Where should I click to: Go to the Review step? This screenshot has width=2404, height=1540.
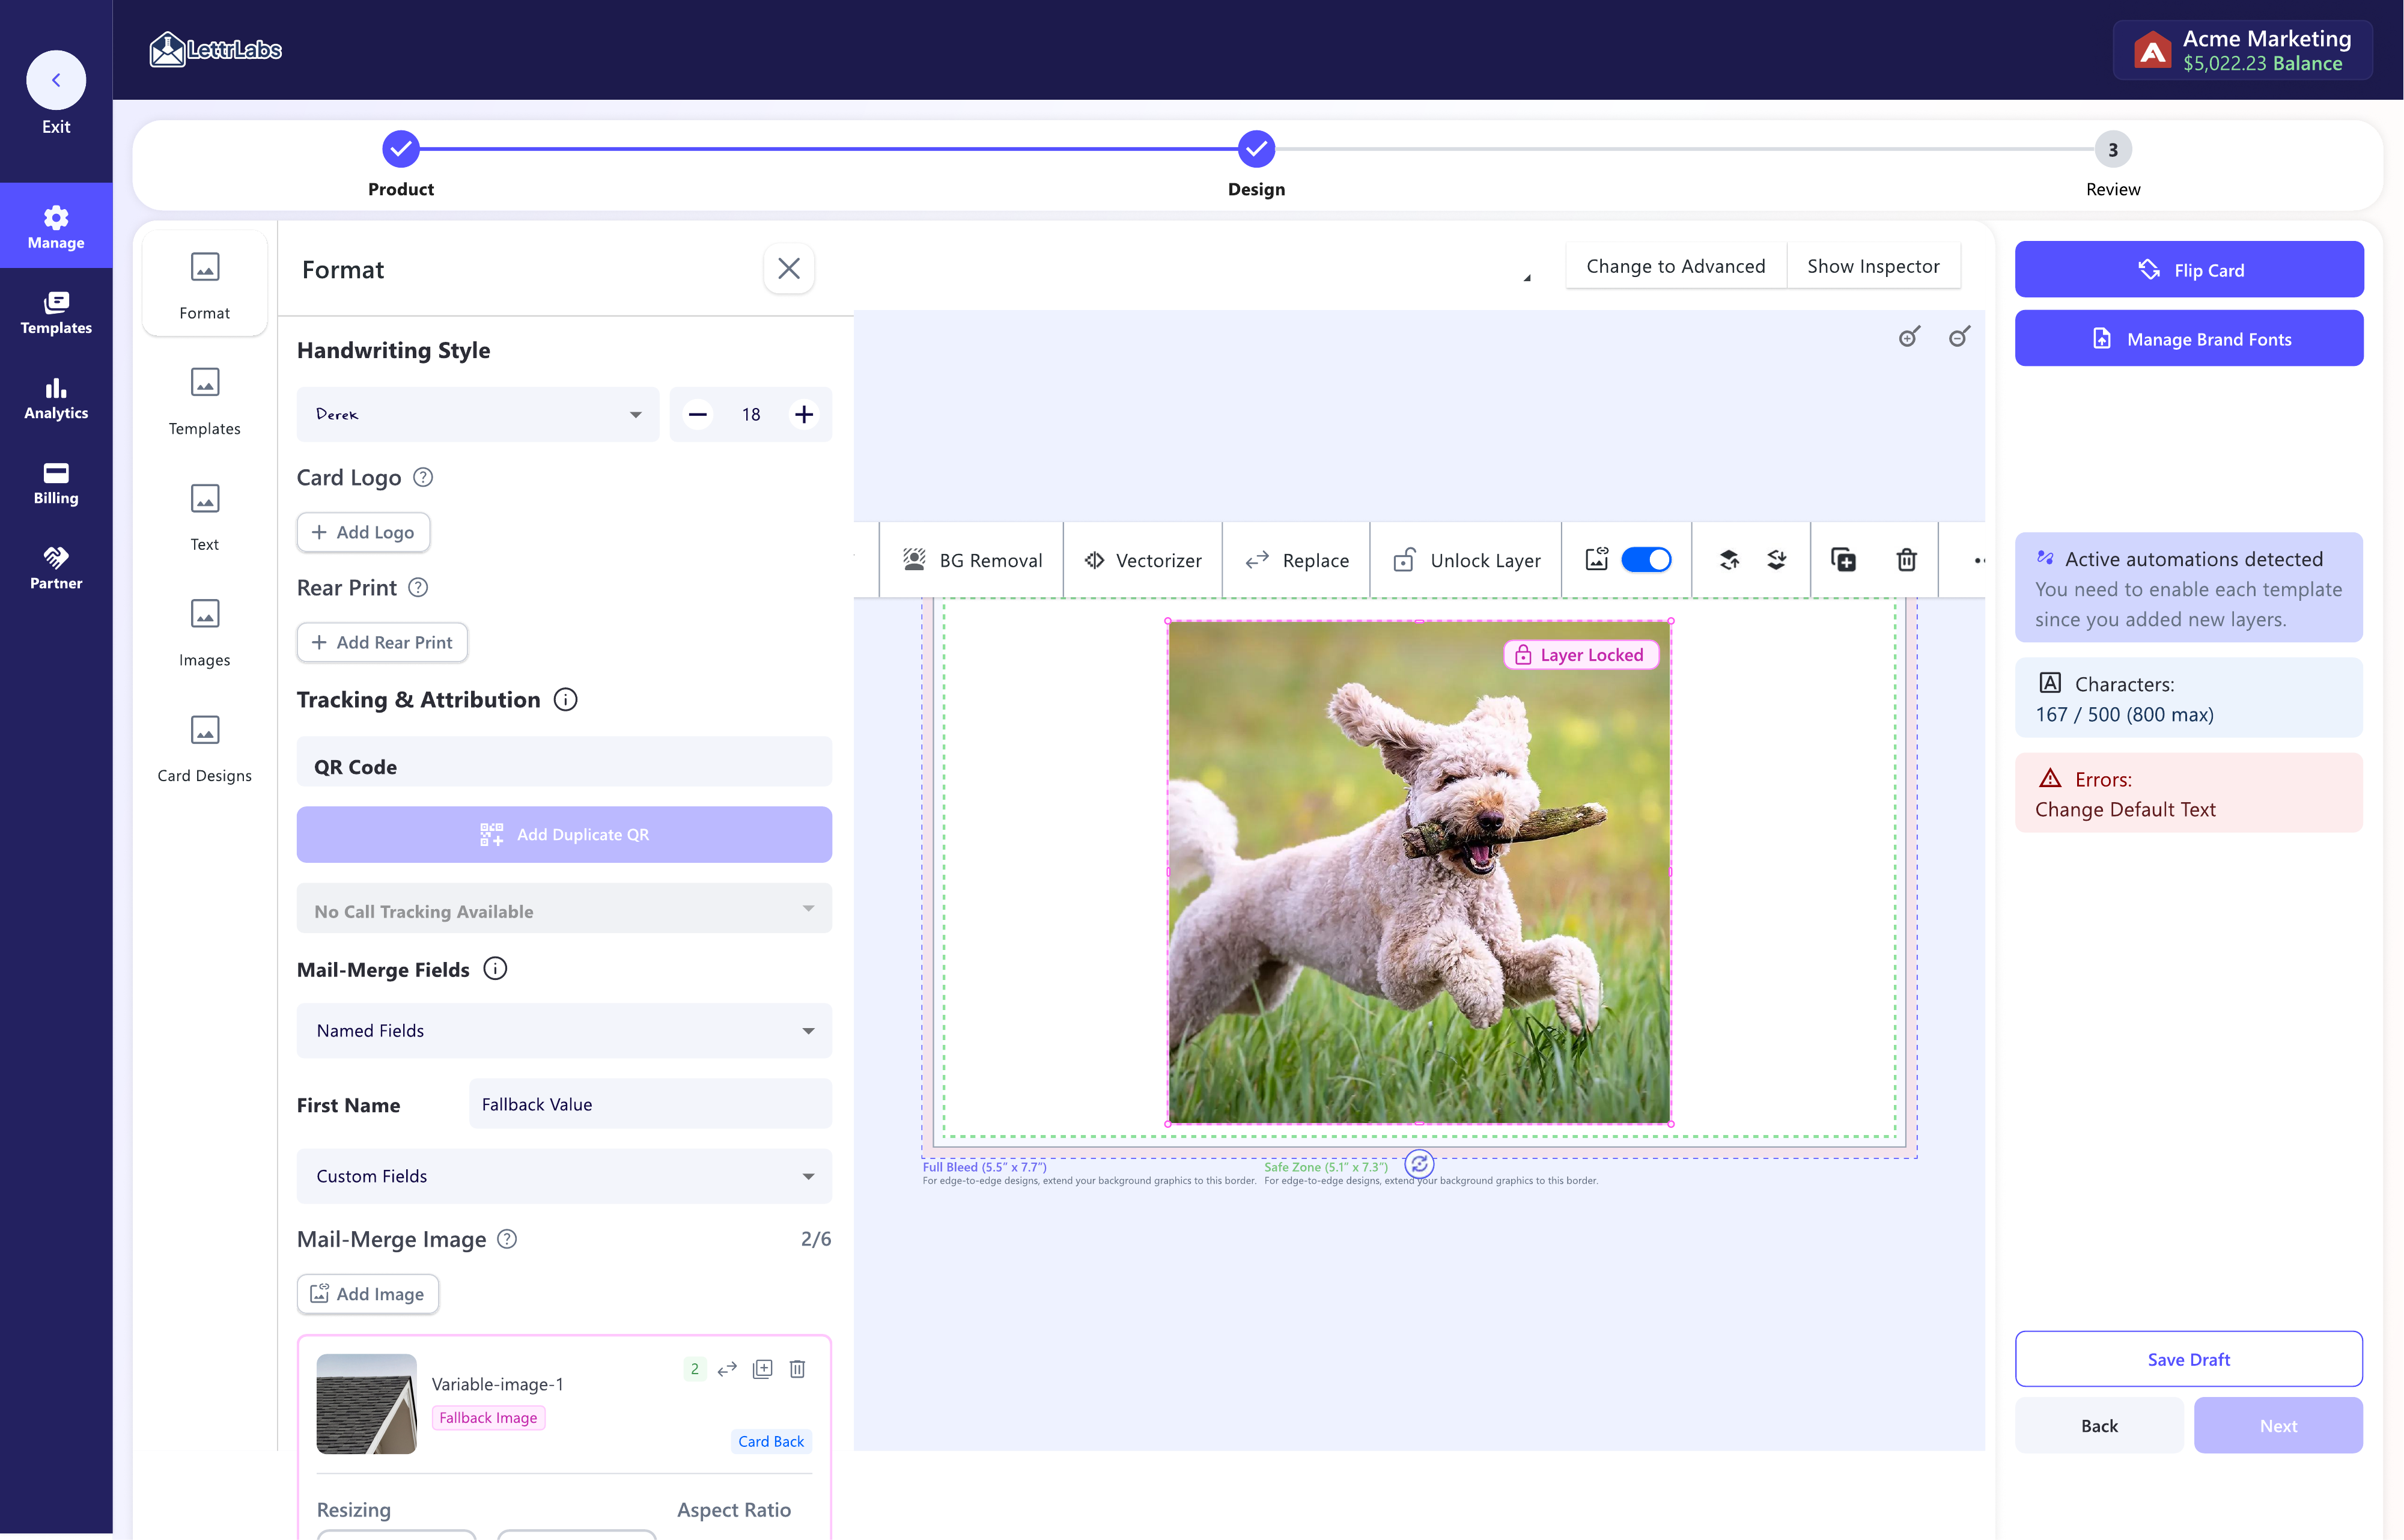pyautogui.click(x=2113, y=150)
